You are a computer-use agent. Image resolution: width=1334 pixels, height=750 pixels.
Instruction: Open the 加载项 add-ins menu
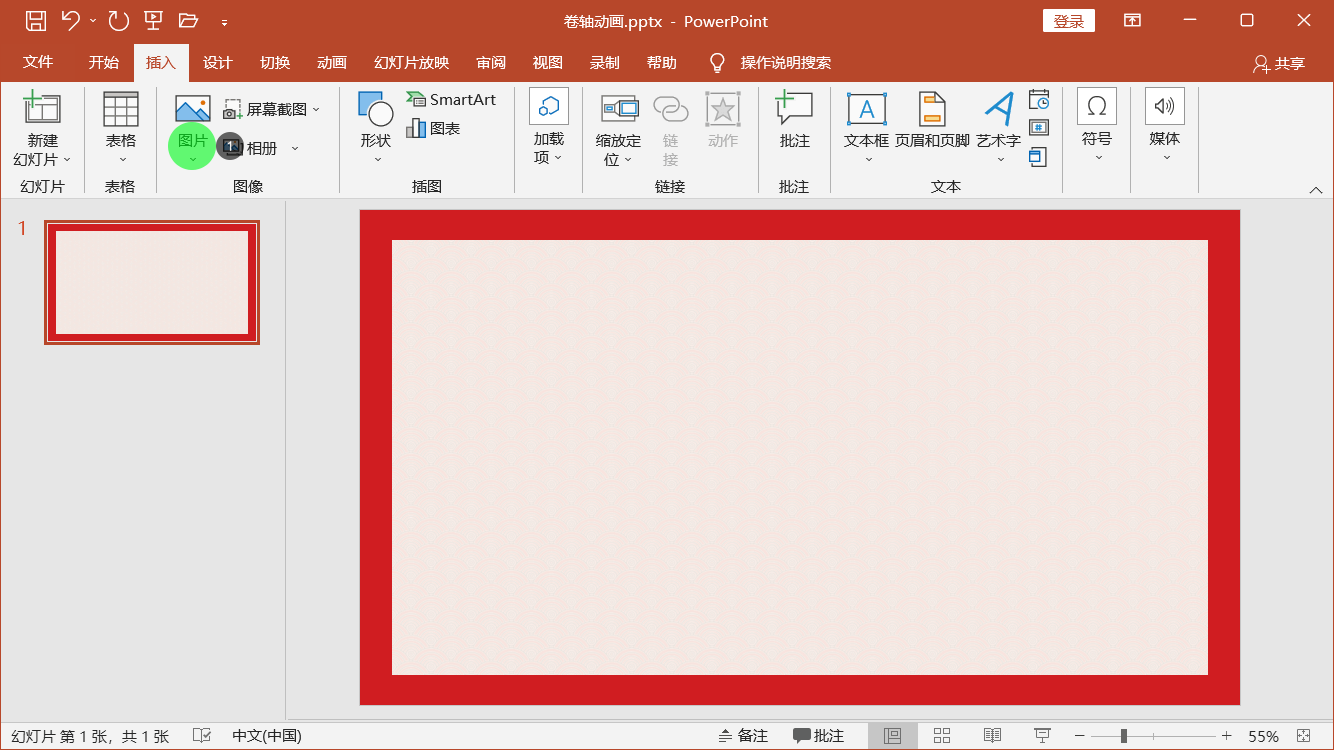[x=548, y=128]
